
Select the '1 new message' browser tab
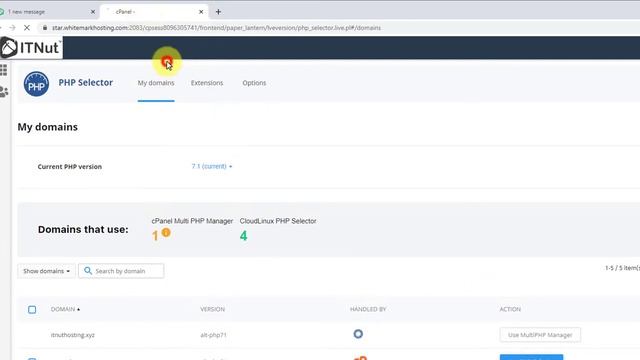tap(48, 12)
